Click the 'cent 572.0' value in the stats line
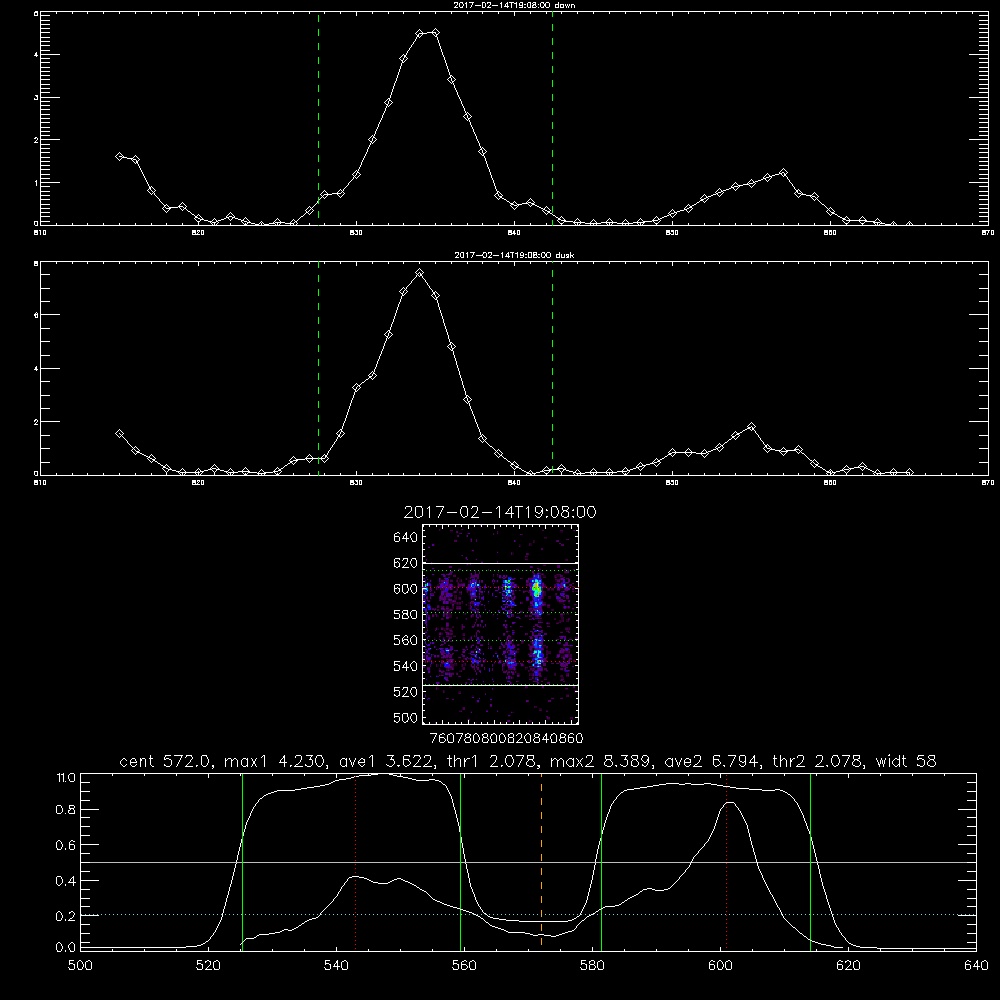The height and width of the screenshot is (1000, 1000). click(x=164, y=761)
